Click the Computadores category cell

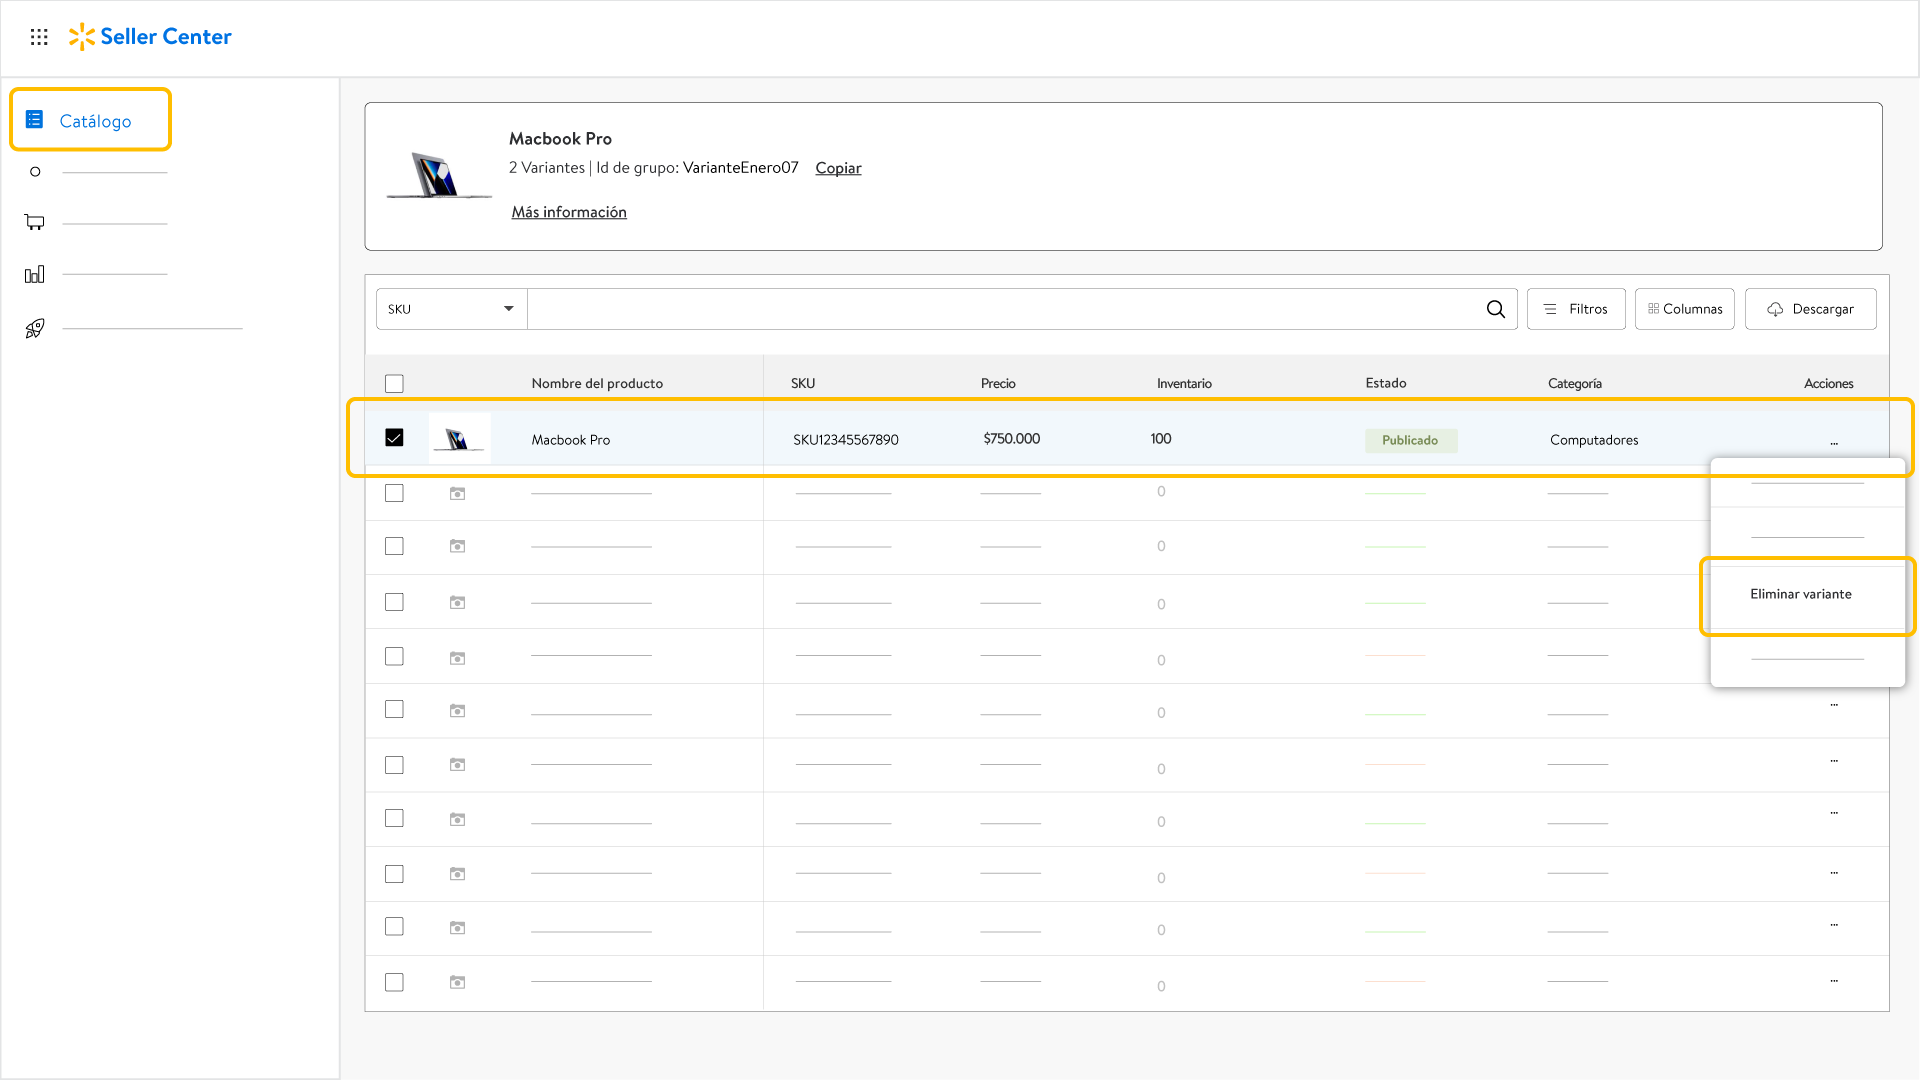(x=1594, y=440)
